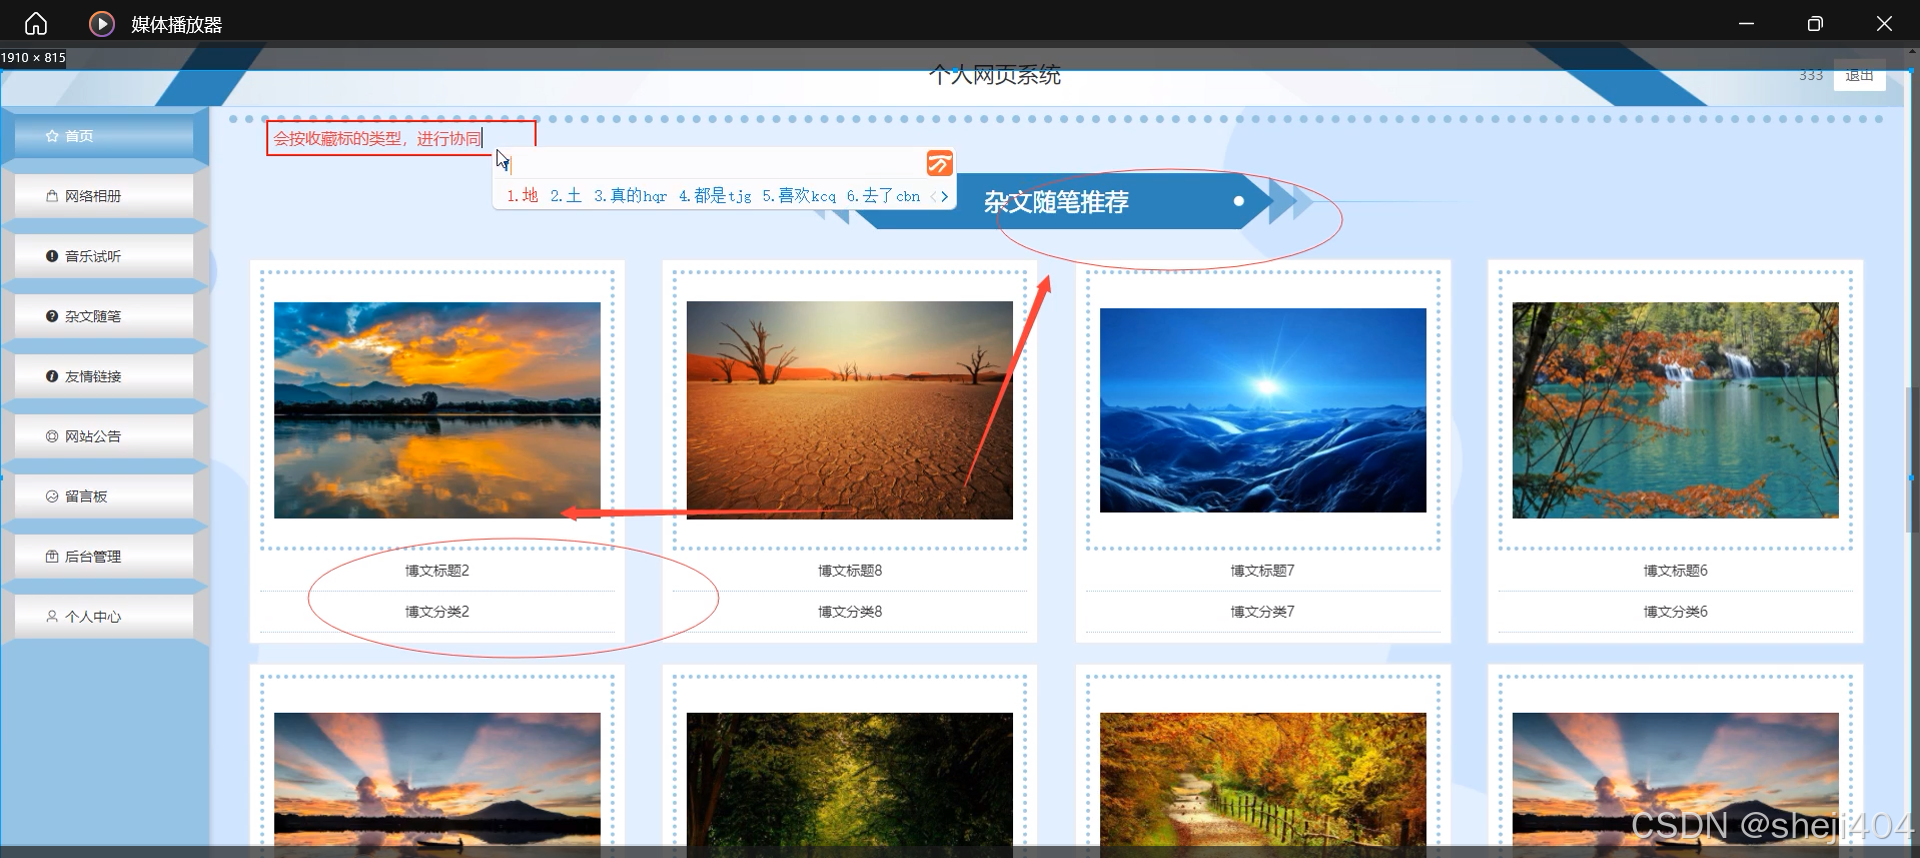Click the icon beside 音乐试听
Image resolution: width=1920 pixels, height=858 pixels.
[52, 256]
